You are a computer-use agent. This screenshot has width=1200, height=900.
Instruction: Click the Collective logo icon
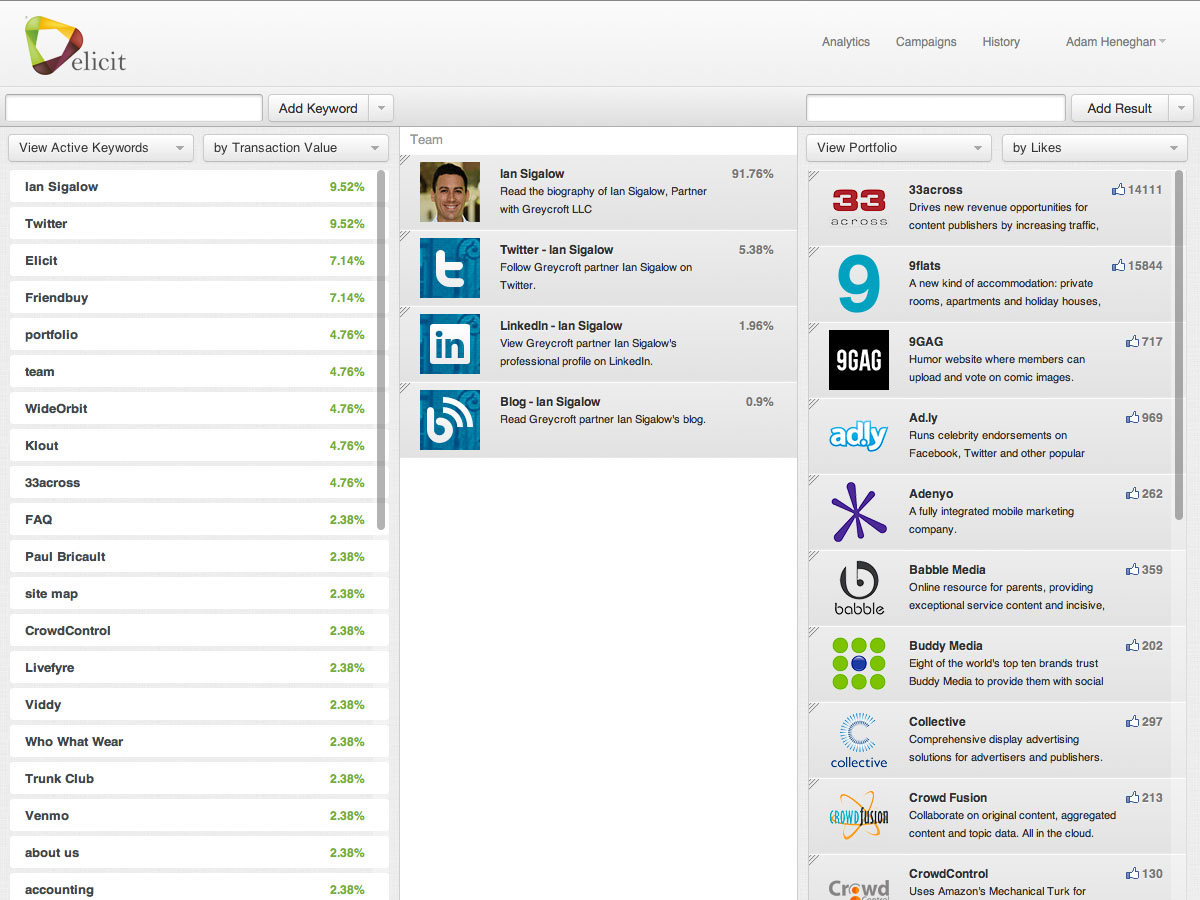coord(859,740)
